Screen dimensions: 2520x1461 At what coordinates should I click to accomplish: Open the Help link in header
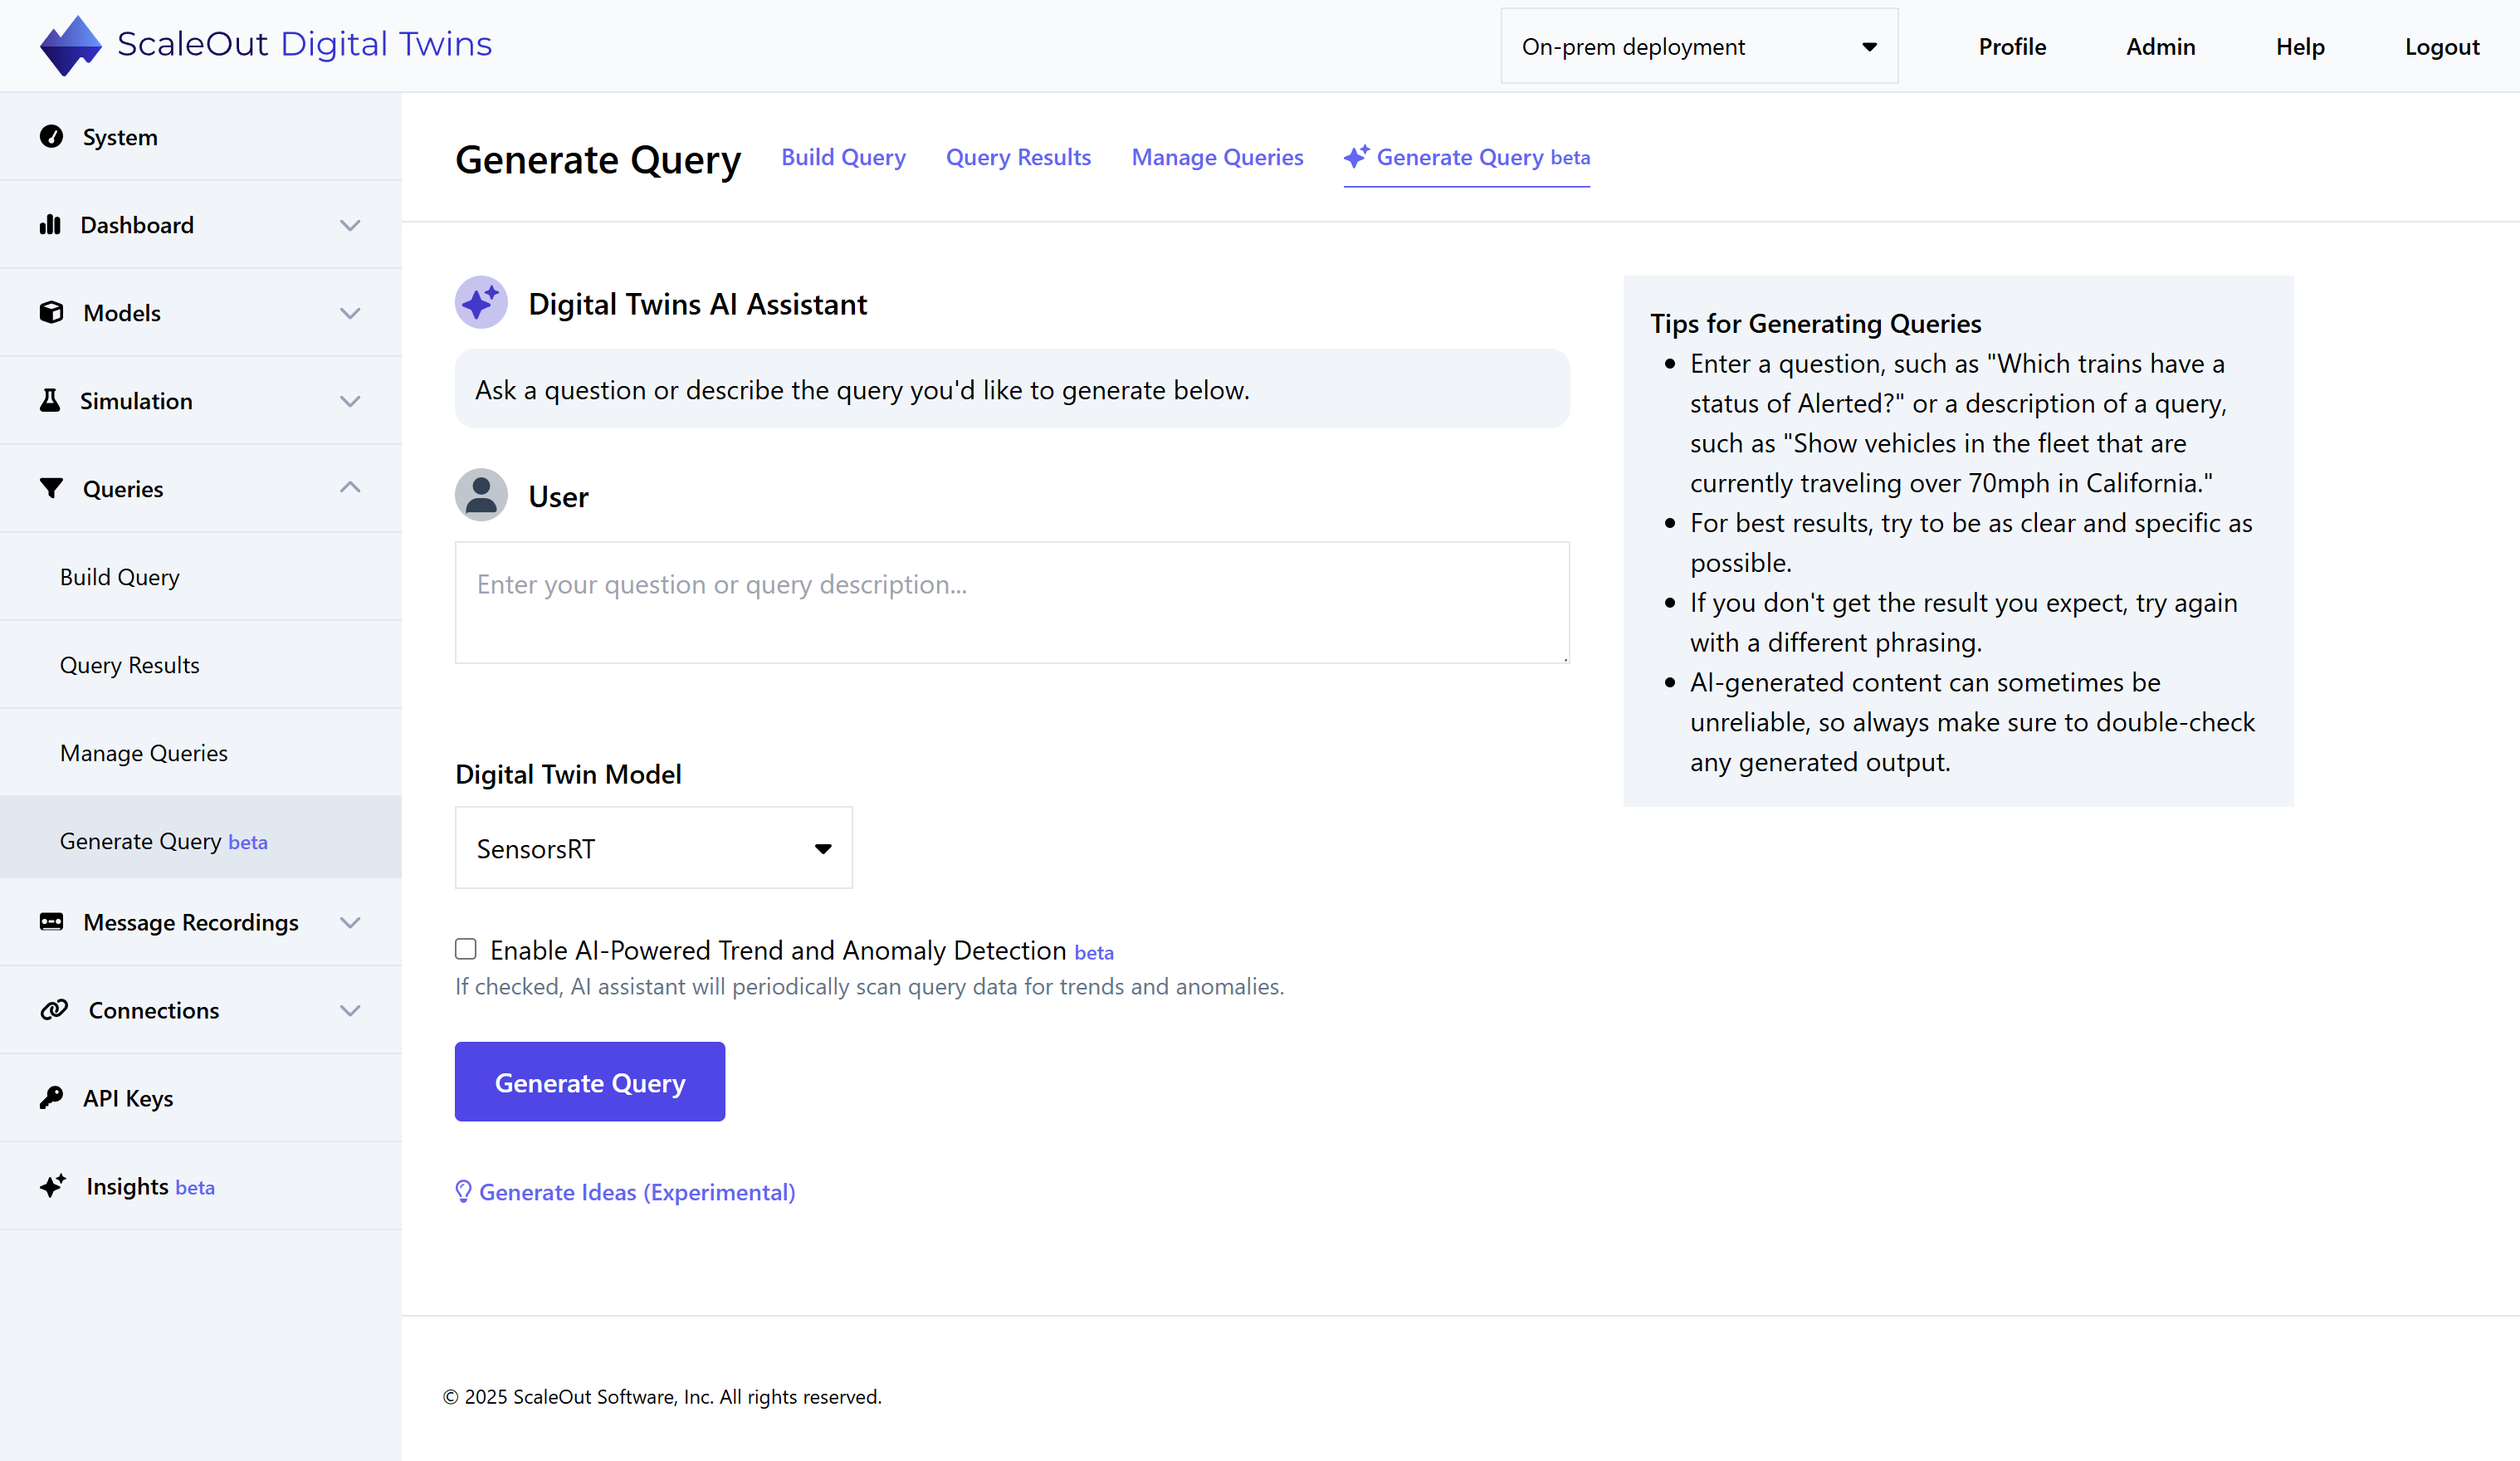click(x=2300, y=46)
